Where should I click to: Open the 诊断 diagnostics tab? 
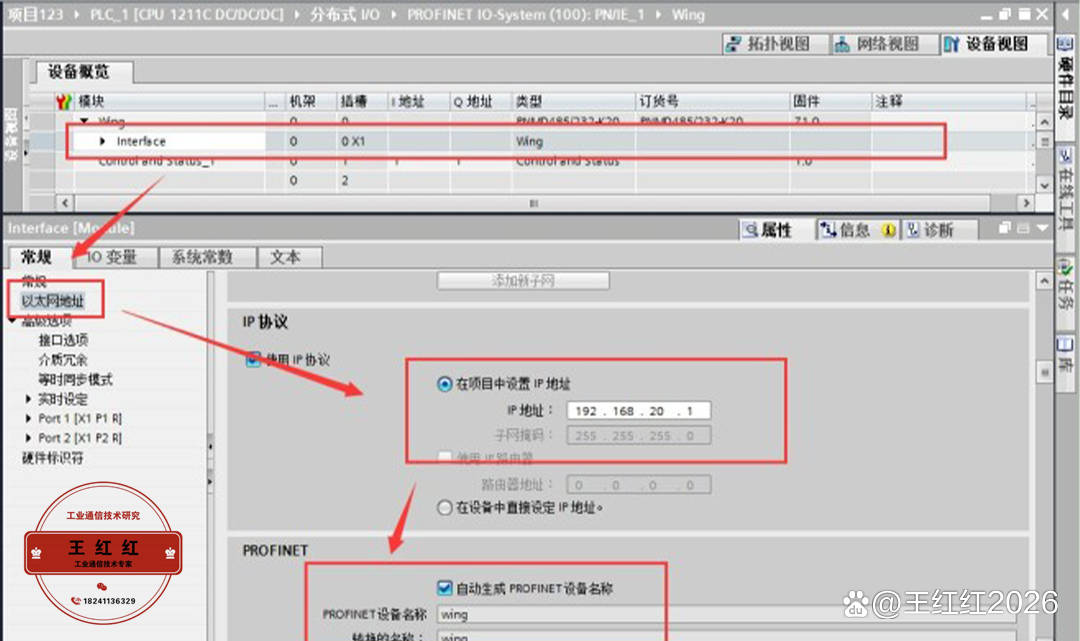[939, 230]
